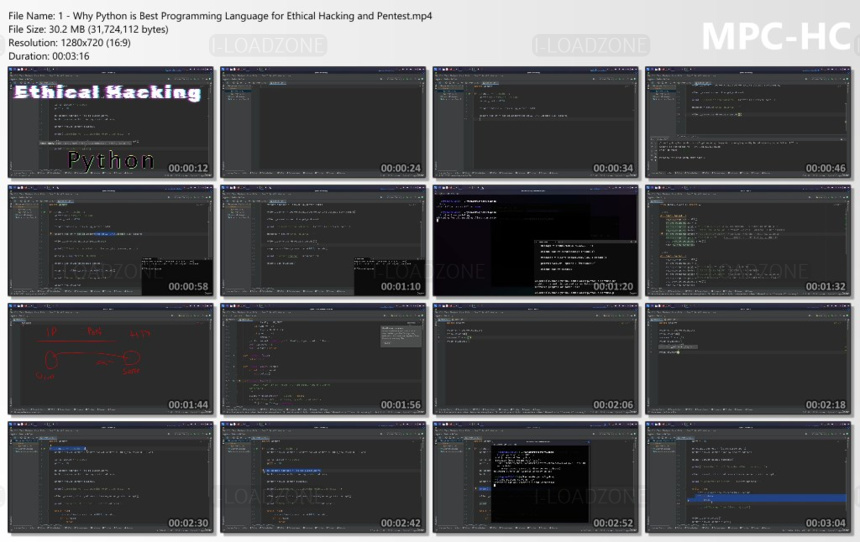Open the thumbnail at timestamp 00:01:32
Image resolution: width=860 pixels, height=542 pixels.
(x=748, y=241)
